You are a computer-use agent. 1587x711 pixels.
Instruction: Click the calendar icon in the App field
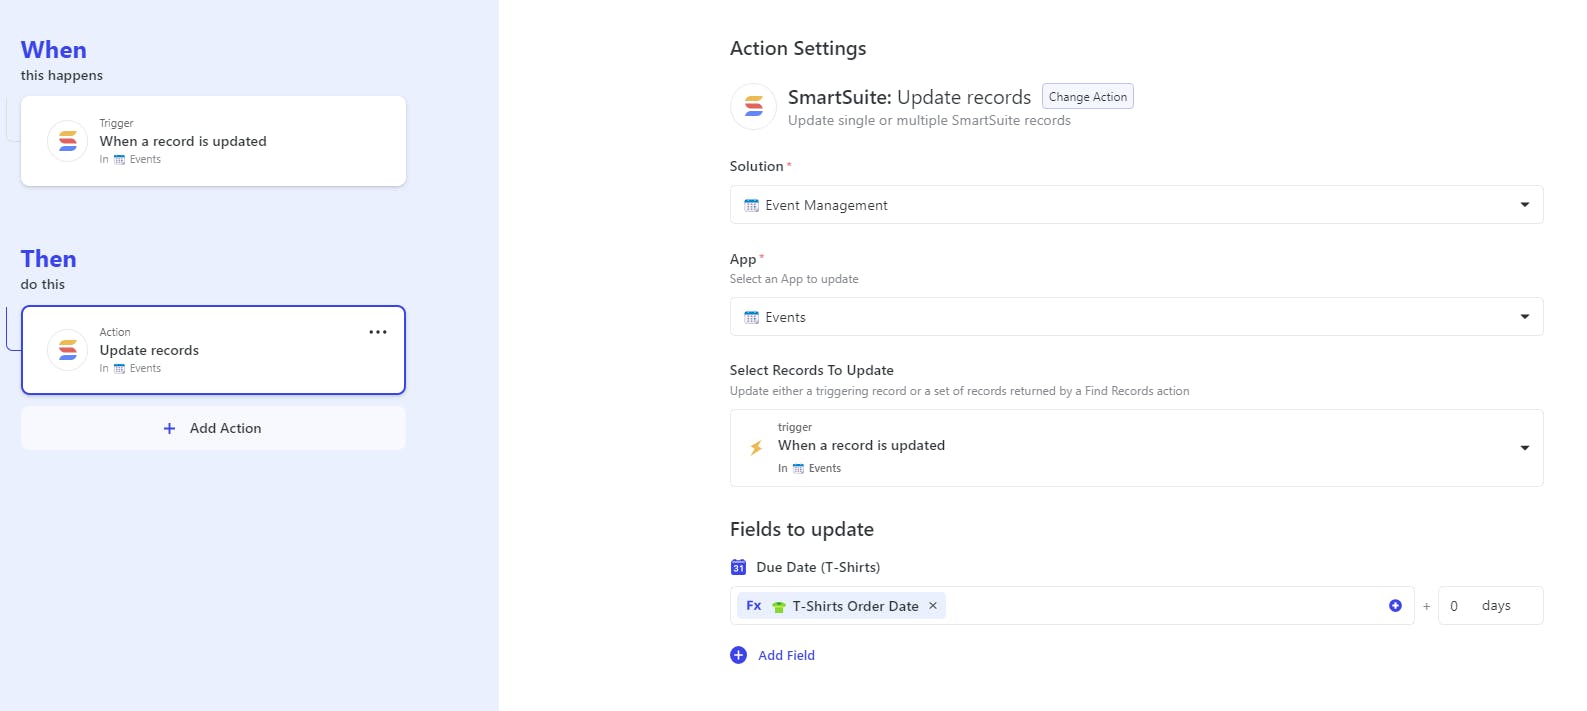pos(752,317)
